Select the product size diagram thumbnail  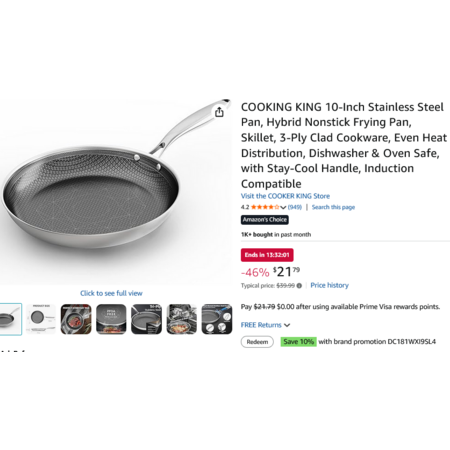[x=41, y=319]
